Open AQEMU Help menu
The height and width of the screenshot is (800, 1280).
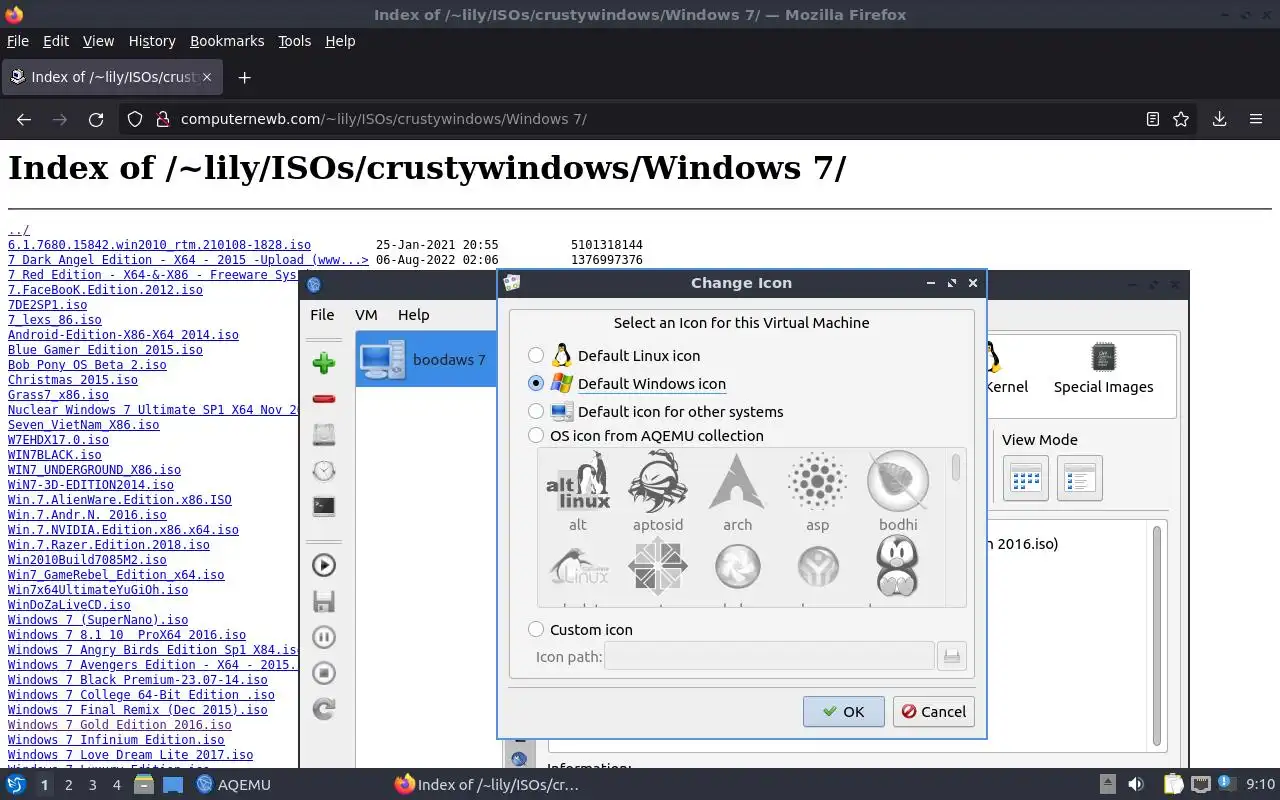[413, 314]
